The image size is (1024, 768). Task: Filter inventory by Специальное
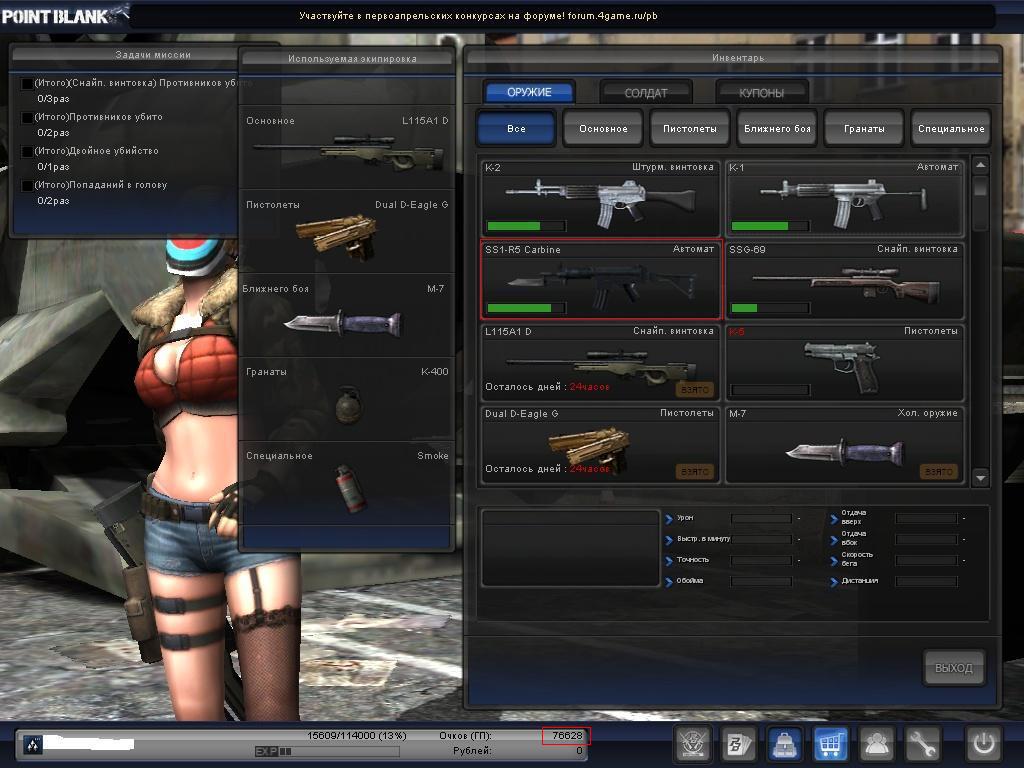951,128
